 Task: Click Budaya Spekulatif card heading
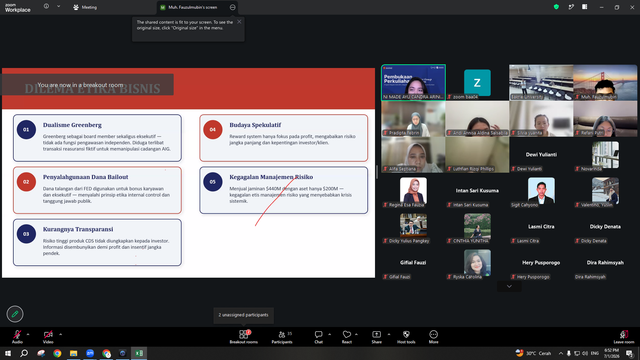coord(255,125)
